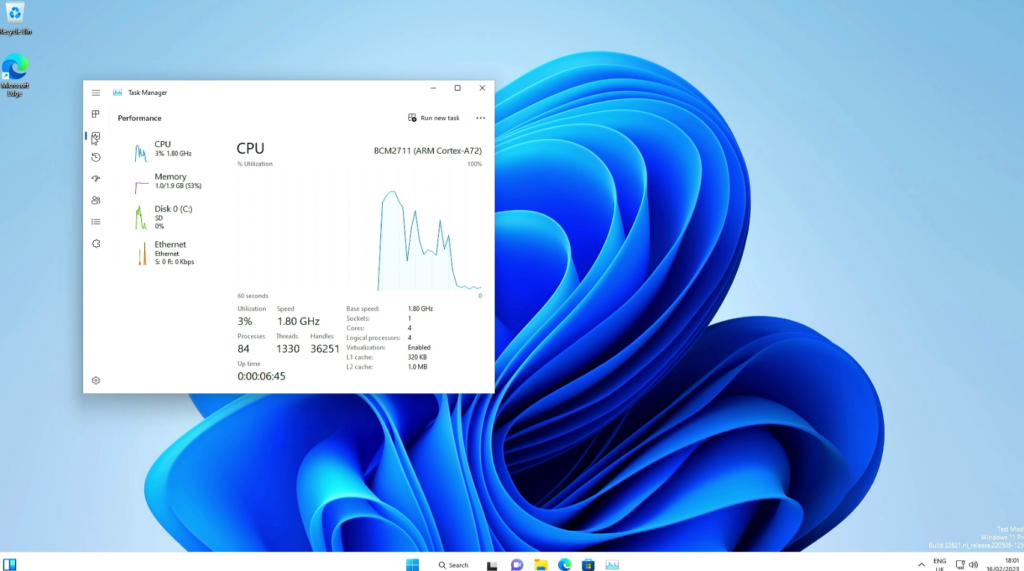Open the Chat taskbar icon

click(x=517, y=565)
